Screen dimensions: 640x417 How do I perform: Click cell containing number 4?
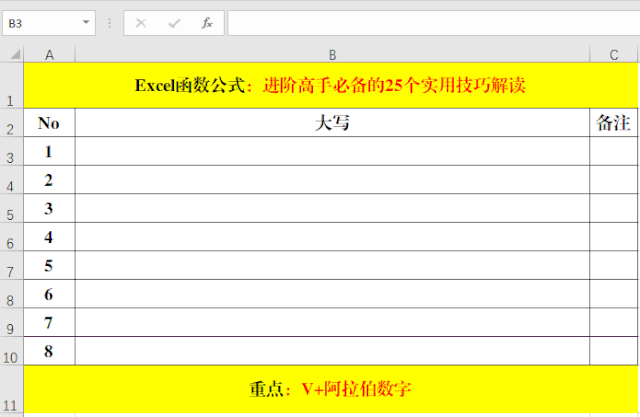49,237
